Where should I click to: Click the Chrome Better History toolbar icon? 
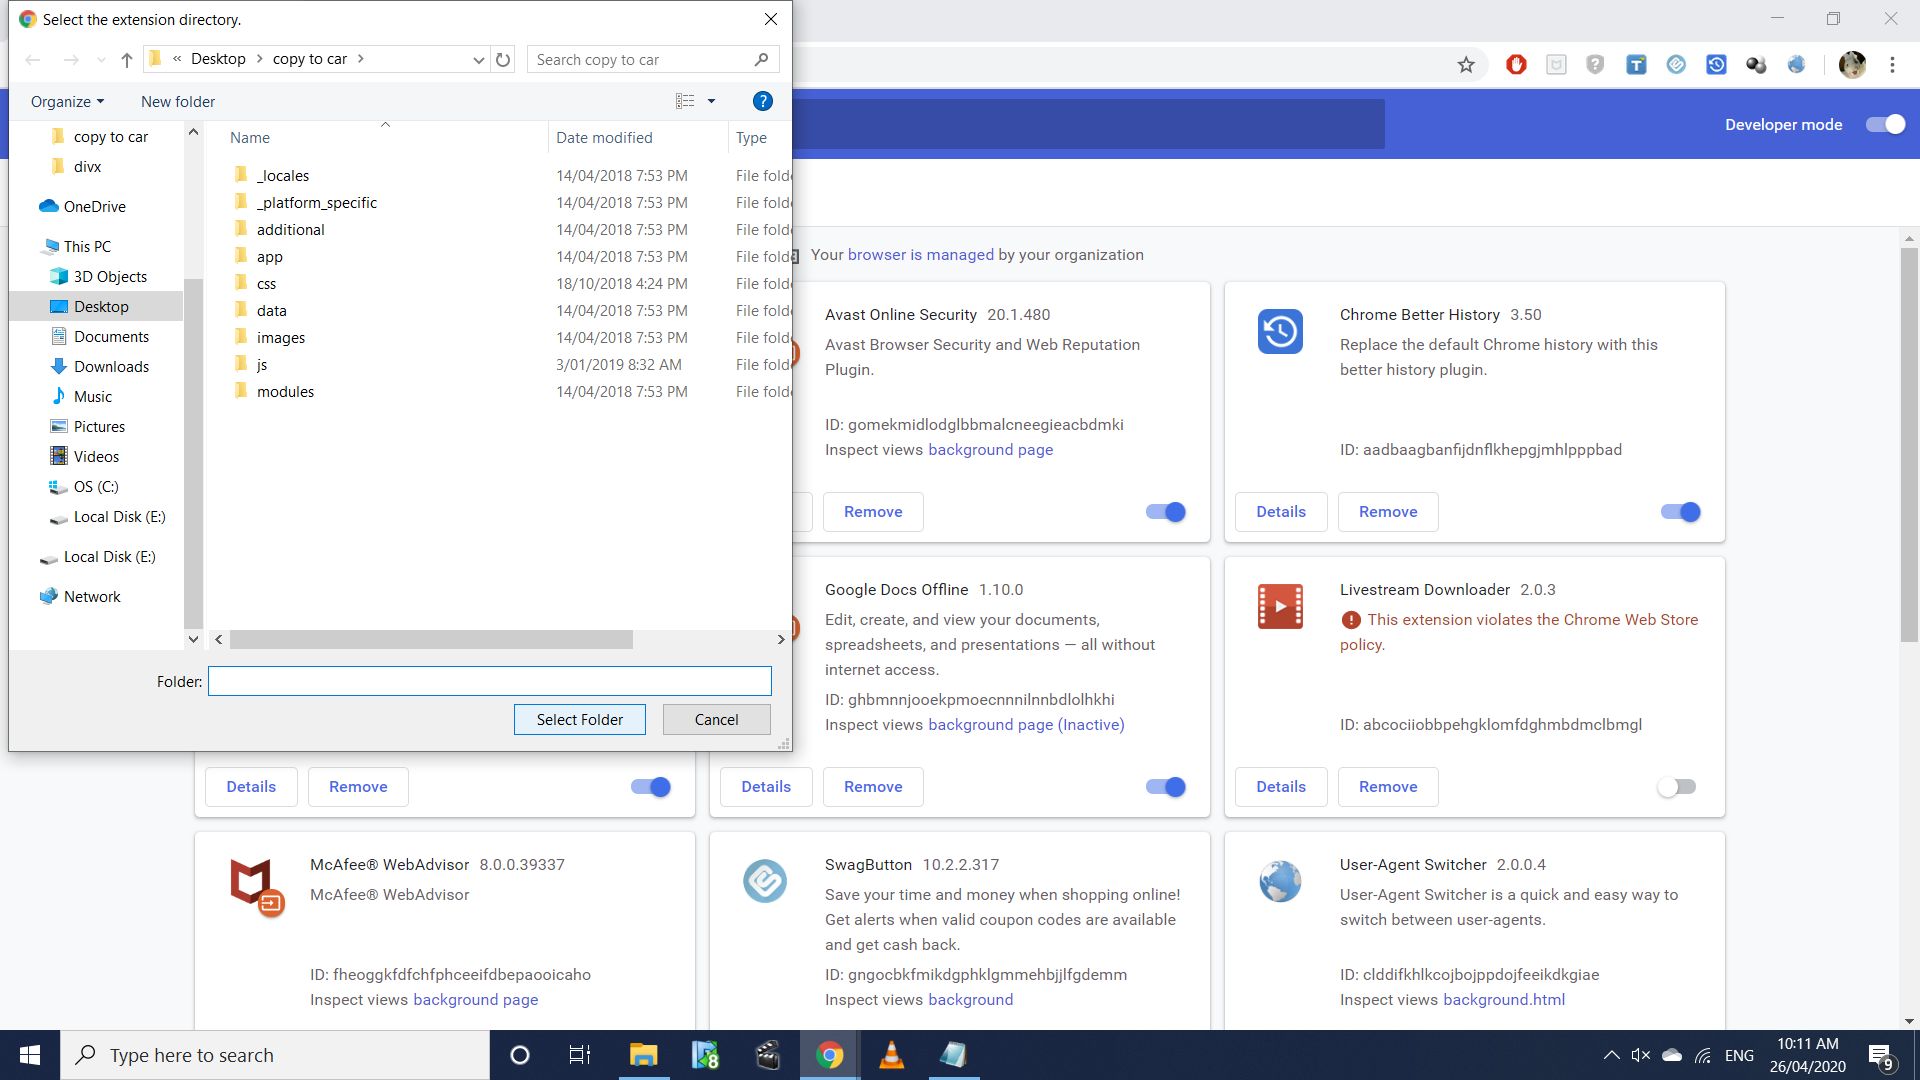[x=1716, y=65]
